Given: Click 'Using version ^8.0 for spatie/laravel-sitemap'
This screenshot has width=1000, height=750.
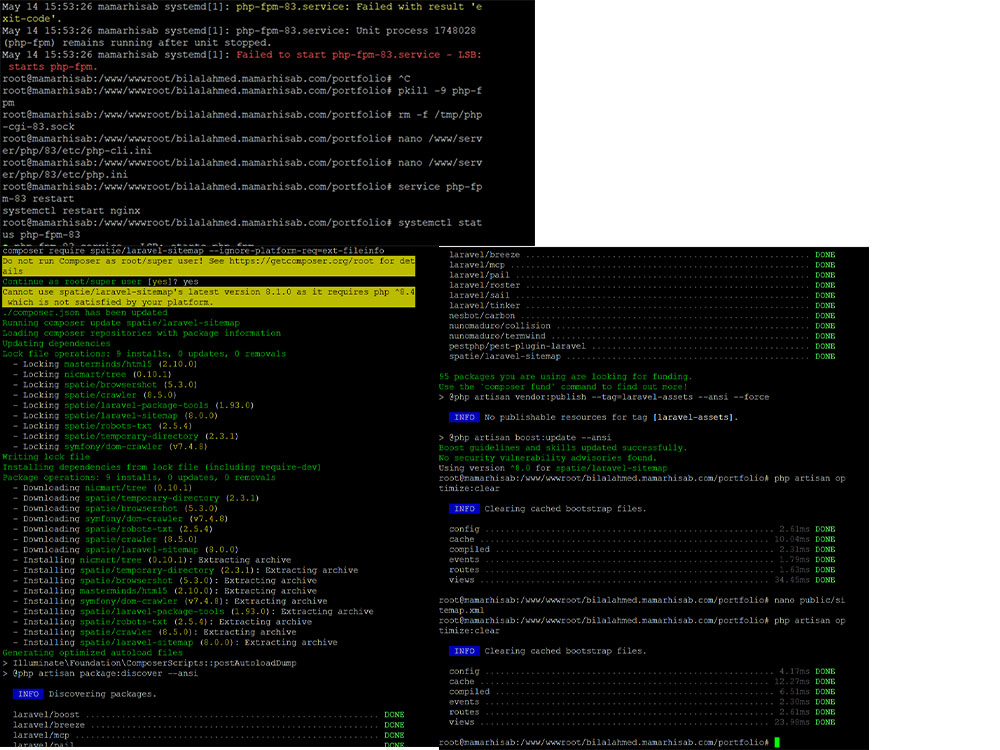Looking at the screenshot, I should click(x=553, y=468).
